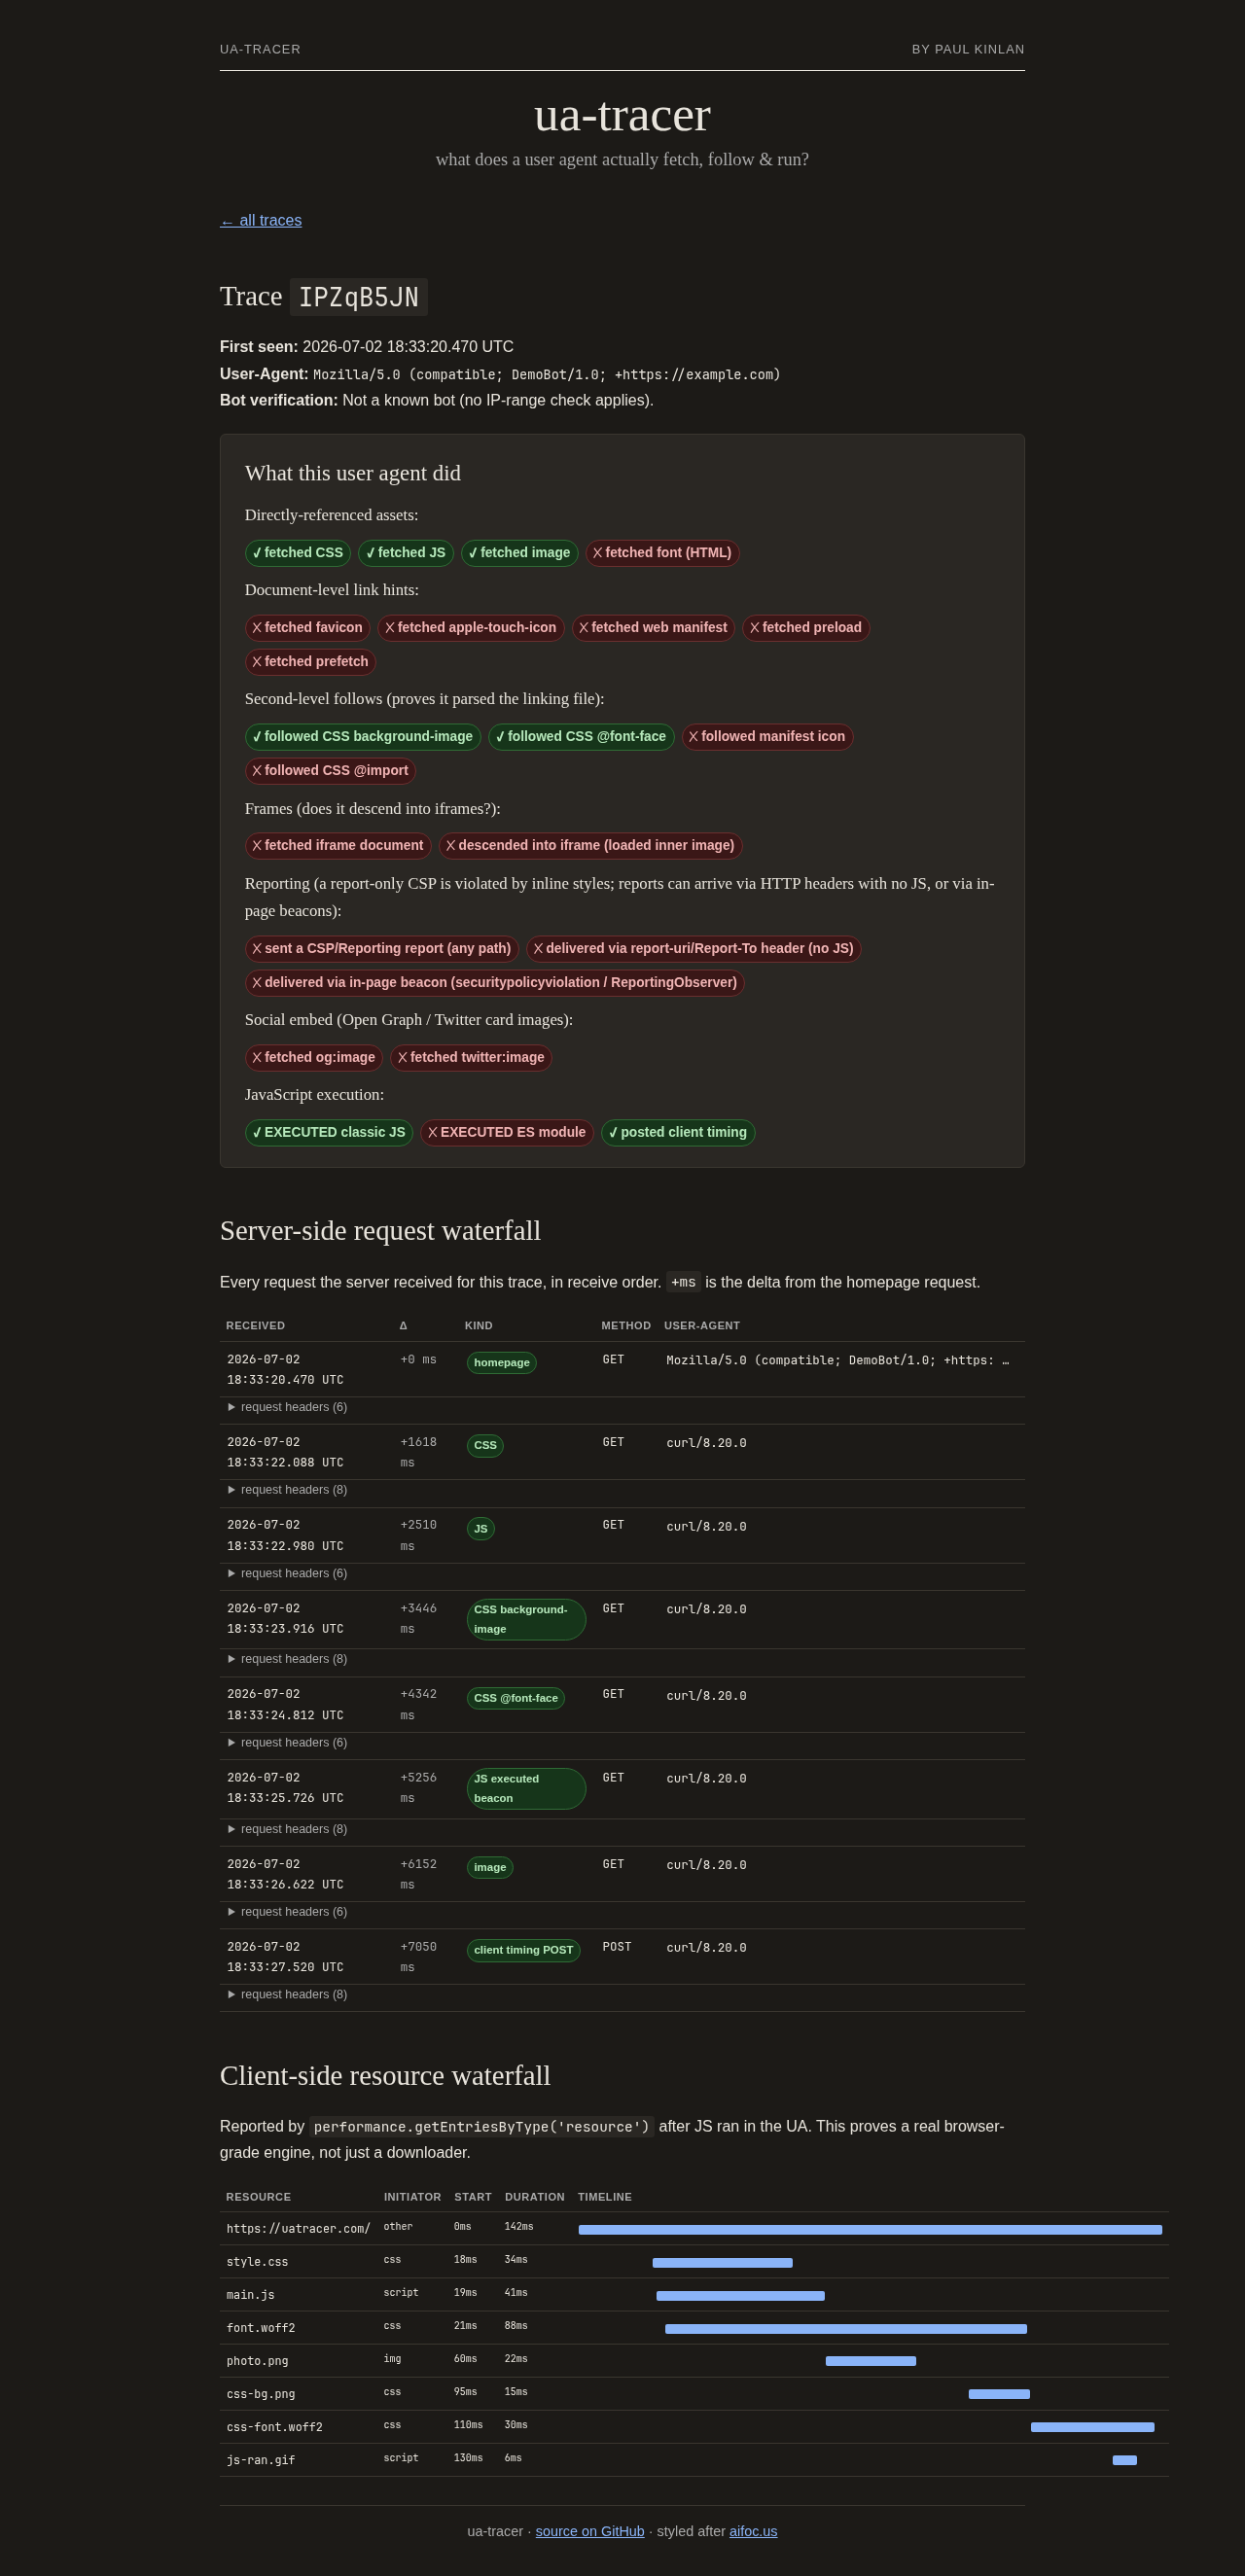1245x2576 pixels.
Task: Click the css-bg.png timeline bar
Action: click(999, 2395)
